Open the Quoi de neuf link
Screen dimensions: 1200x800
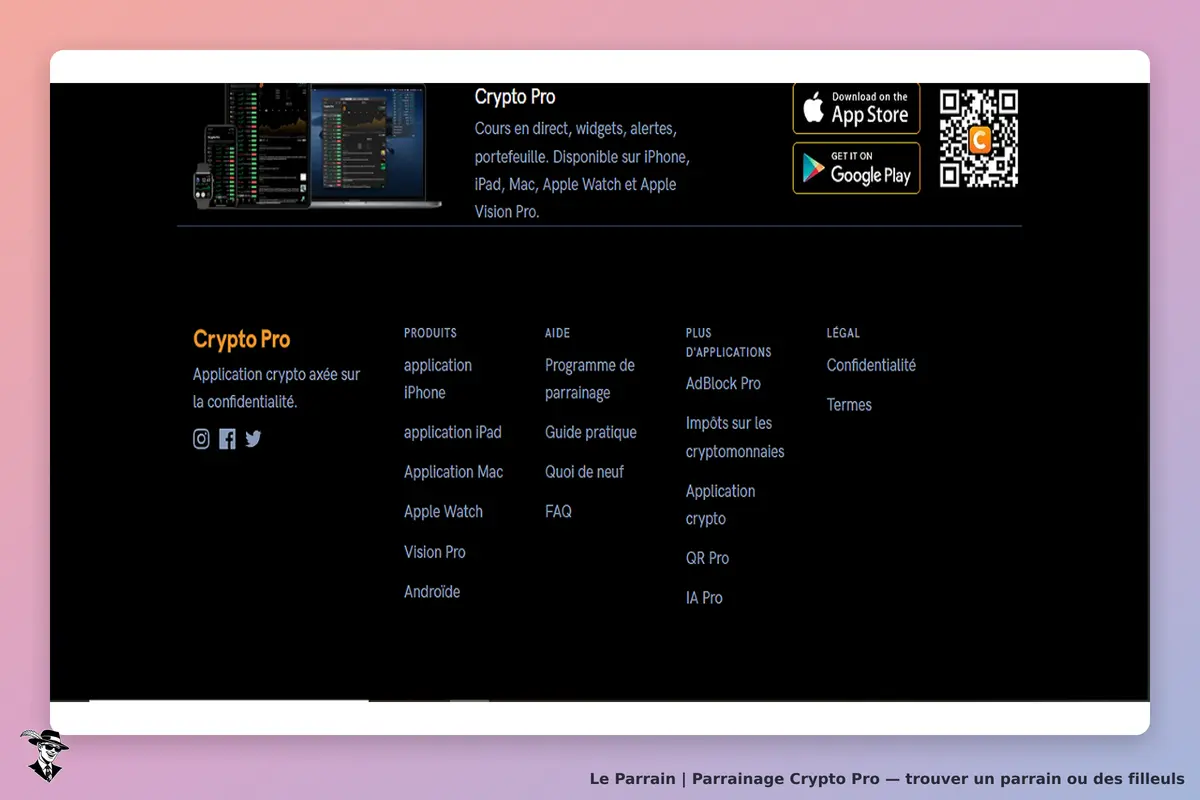[x=584, y=472]
